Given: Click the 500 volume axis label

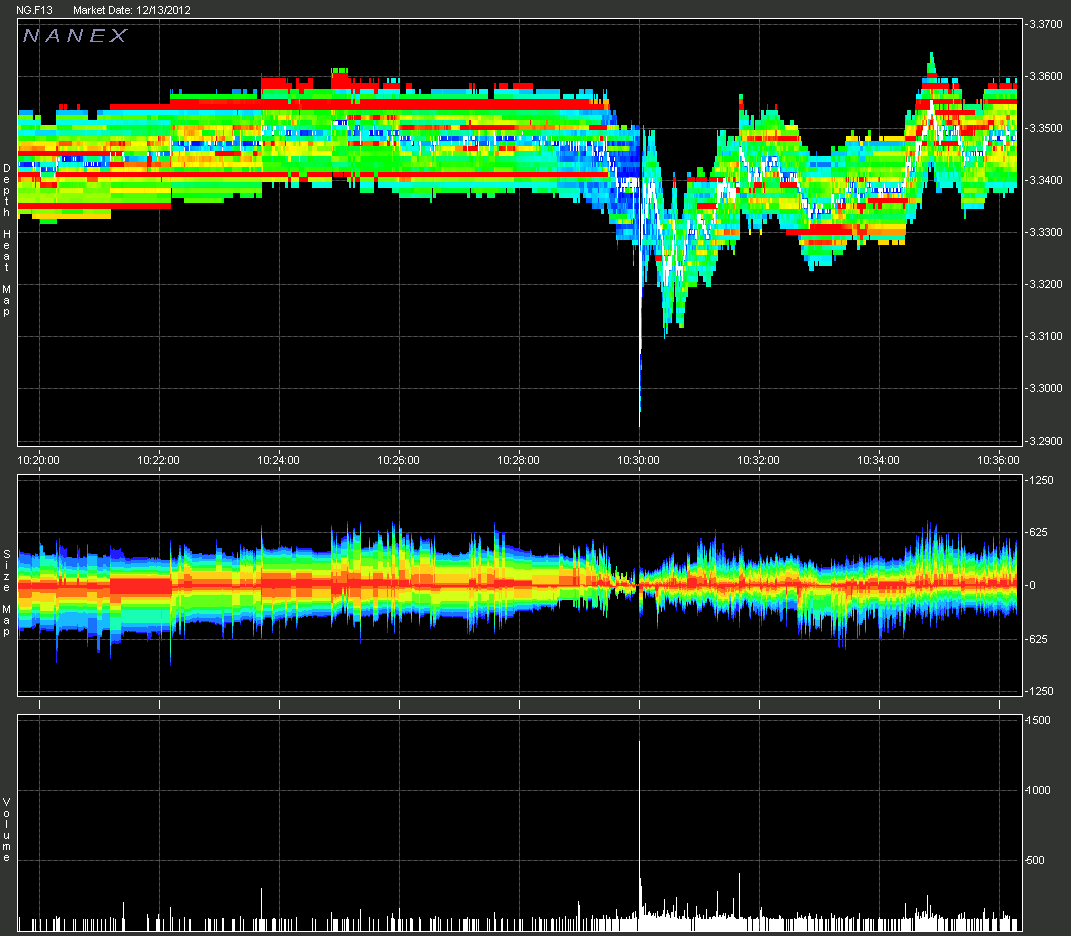Looking at the screenshot, I should click(1035, 859).
